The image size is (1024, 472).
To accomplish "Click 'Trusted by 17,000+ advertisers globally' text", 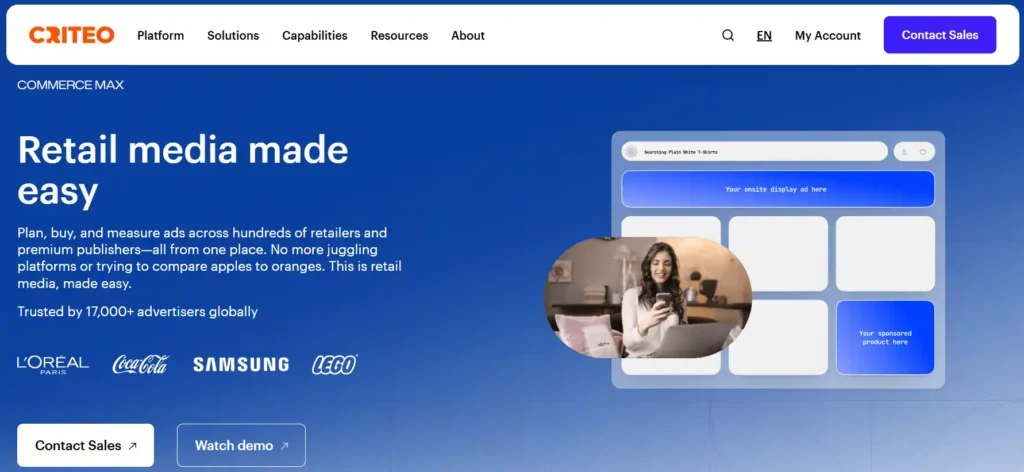I will tap(138, 311).
